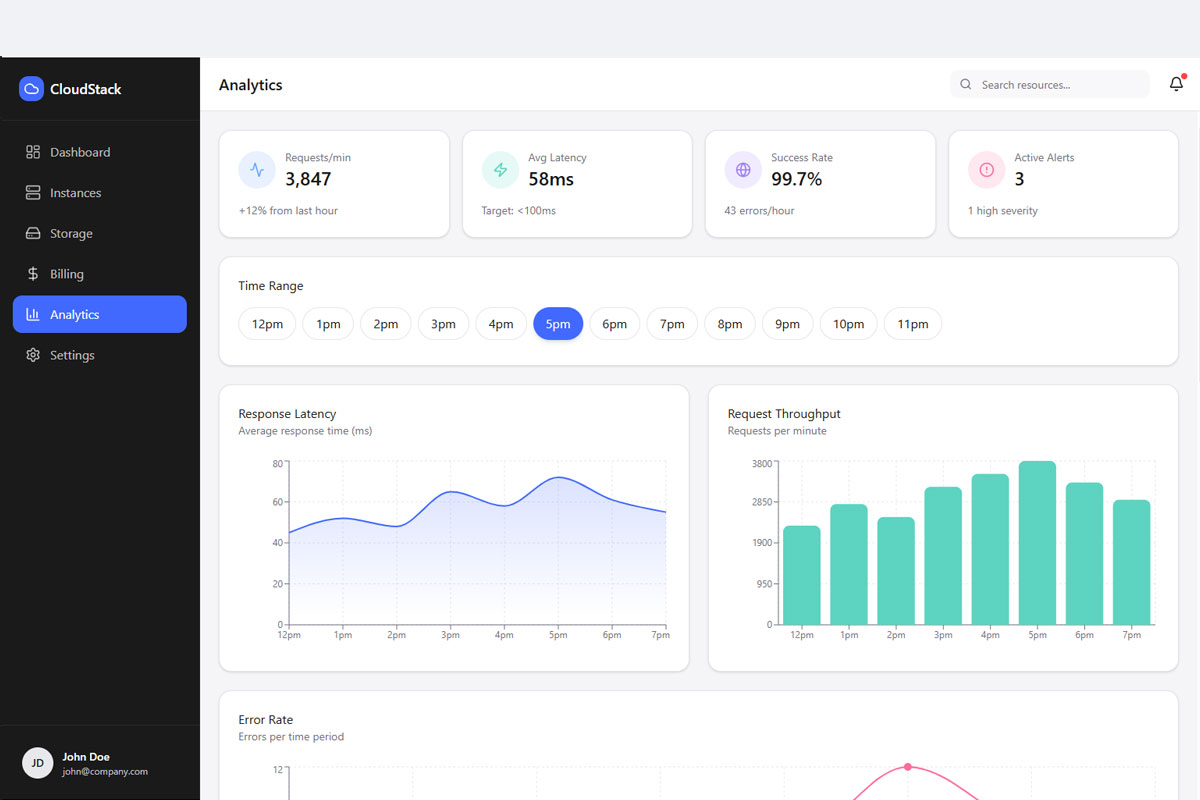Click the CloudStack cloud logo icon
Image resolution: width=1200 pixels, height=800 pixels.
pyautogui.click(x=32, y=89)
